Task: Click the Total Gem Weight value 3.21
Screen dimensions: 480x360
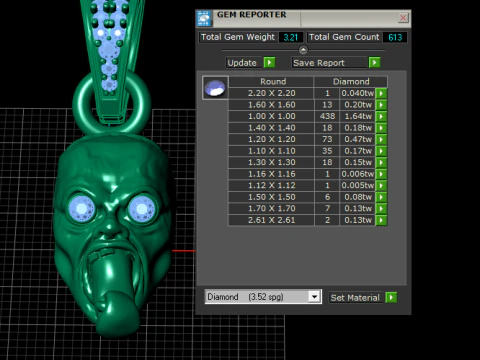Action: click(291, 37)
